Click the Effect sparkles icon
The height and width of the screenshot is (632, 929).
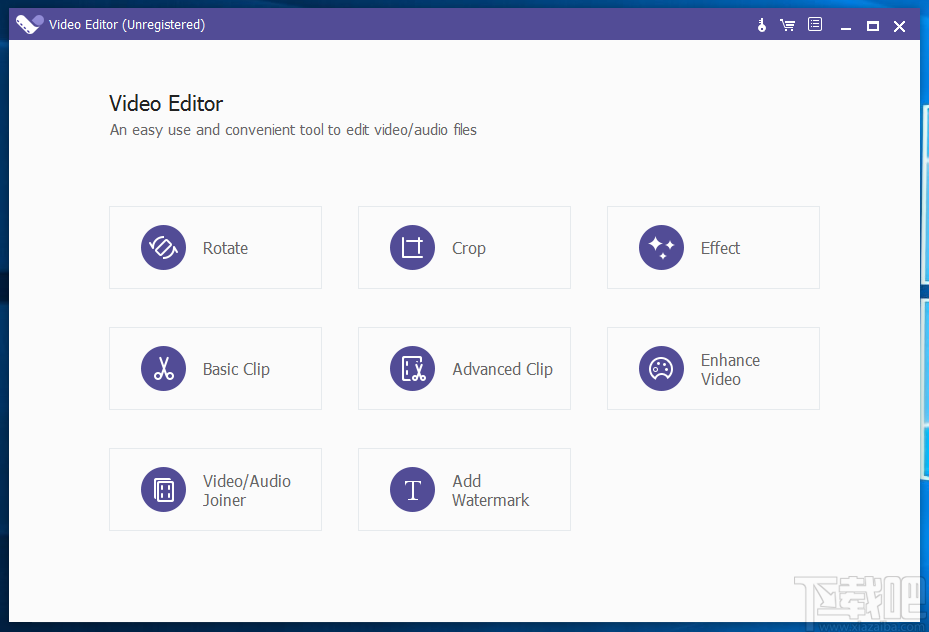pyautogui.click(x=661, y=248)
